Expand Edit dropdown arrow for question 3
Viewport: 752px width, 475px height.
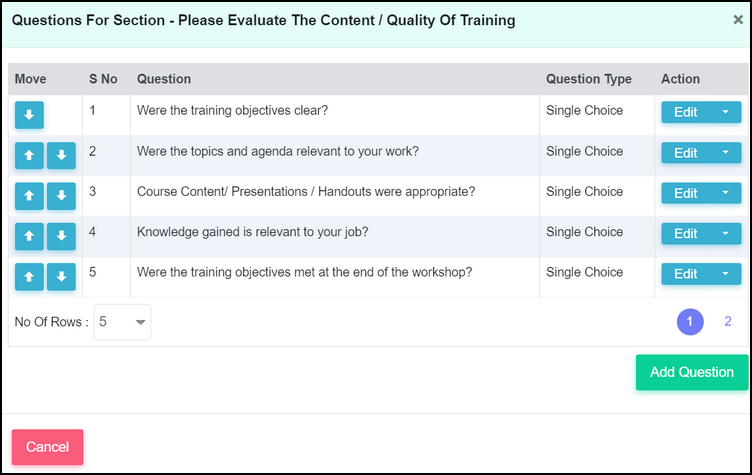(726, 193)
